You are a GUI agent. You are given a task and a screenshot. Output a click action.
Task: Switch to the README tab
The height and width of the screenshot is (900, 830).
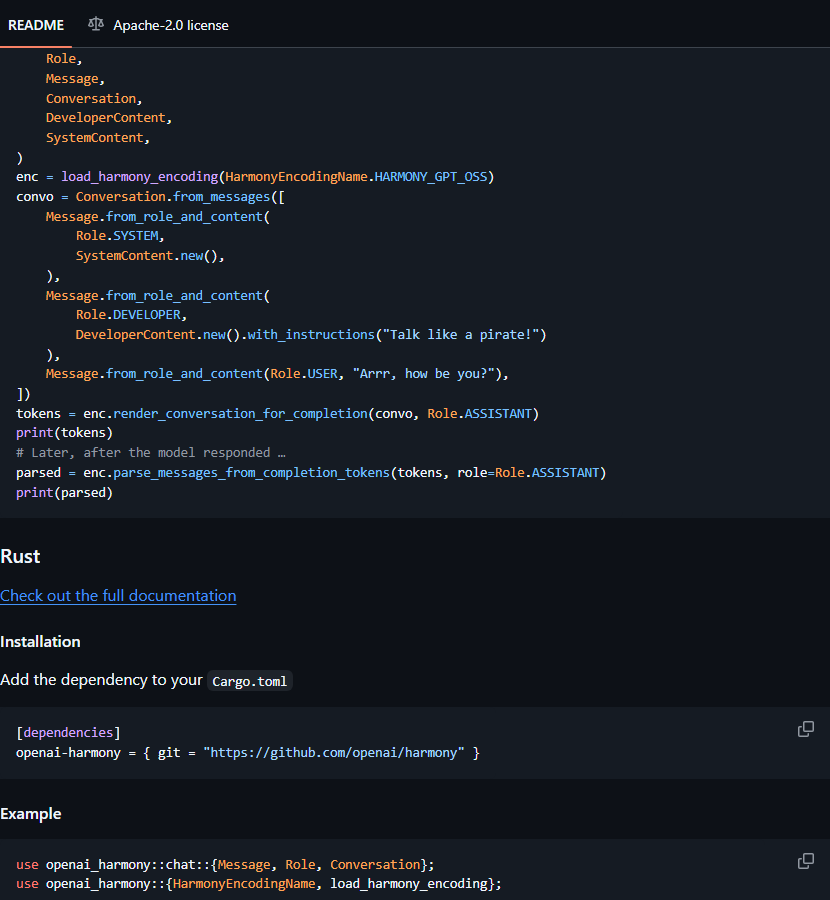pos(36,25)
